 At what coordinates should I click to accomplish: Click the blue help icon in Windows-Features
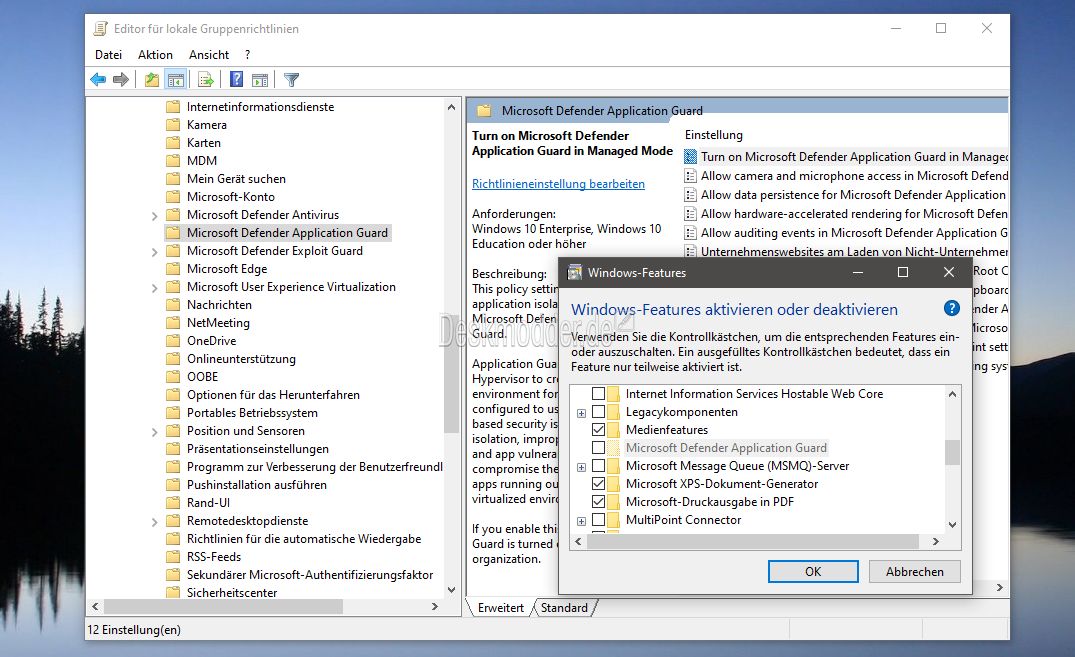point(952,308)
